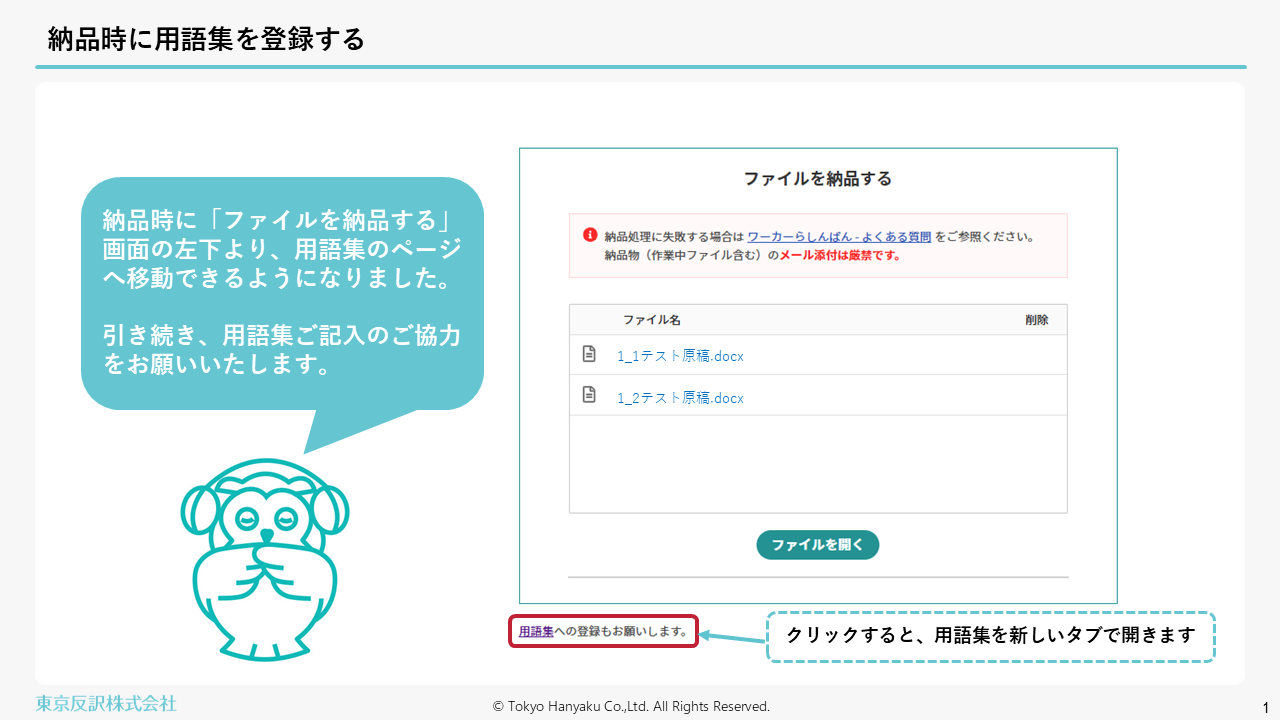
Task: Click the document icon beside 1_2テスト原稿.docx
Action: (x=590, y=395)
